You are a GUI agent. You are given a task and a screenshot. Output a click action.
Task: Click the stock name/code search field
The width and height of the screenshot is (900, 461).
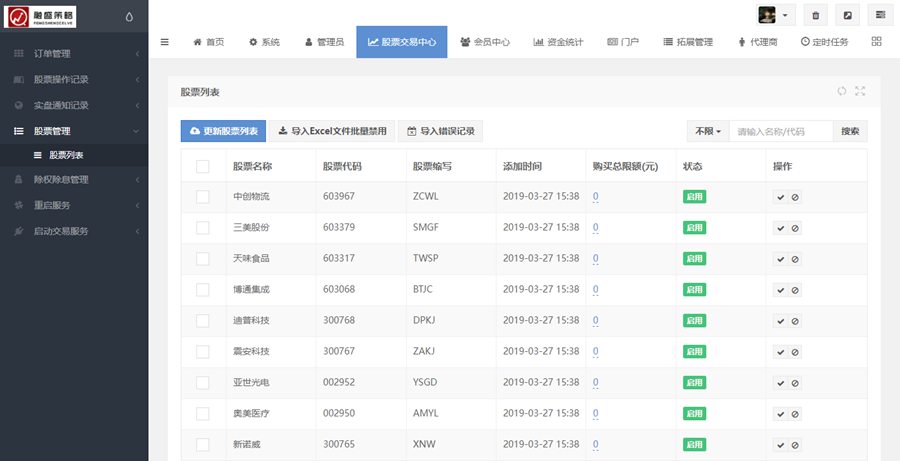[780, 131]
